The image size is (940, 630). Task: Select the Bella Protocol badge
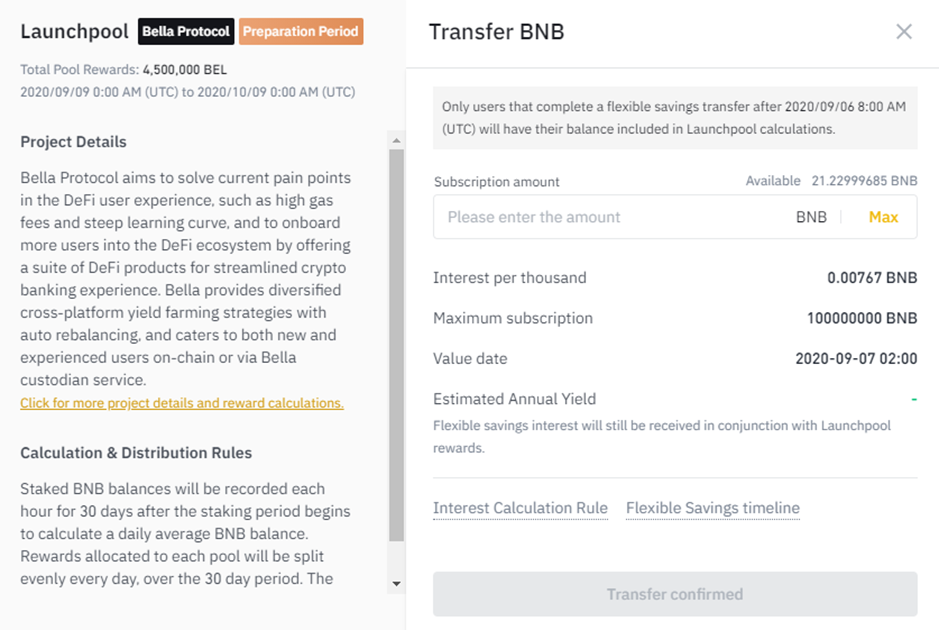[x=186, y=32]
